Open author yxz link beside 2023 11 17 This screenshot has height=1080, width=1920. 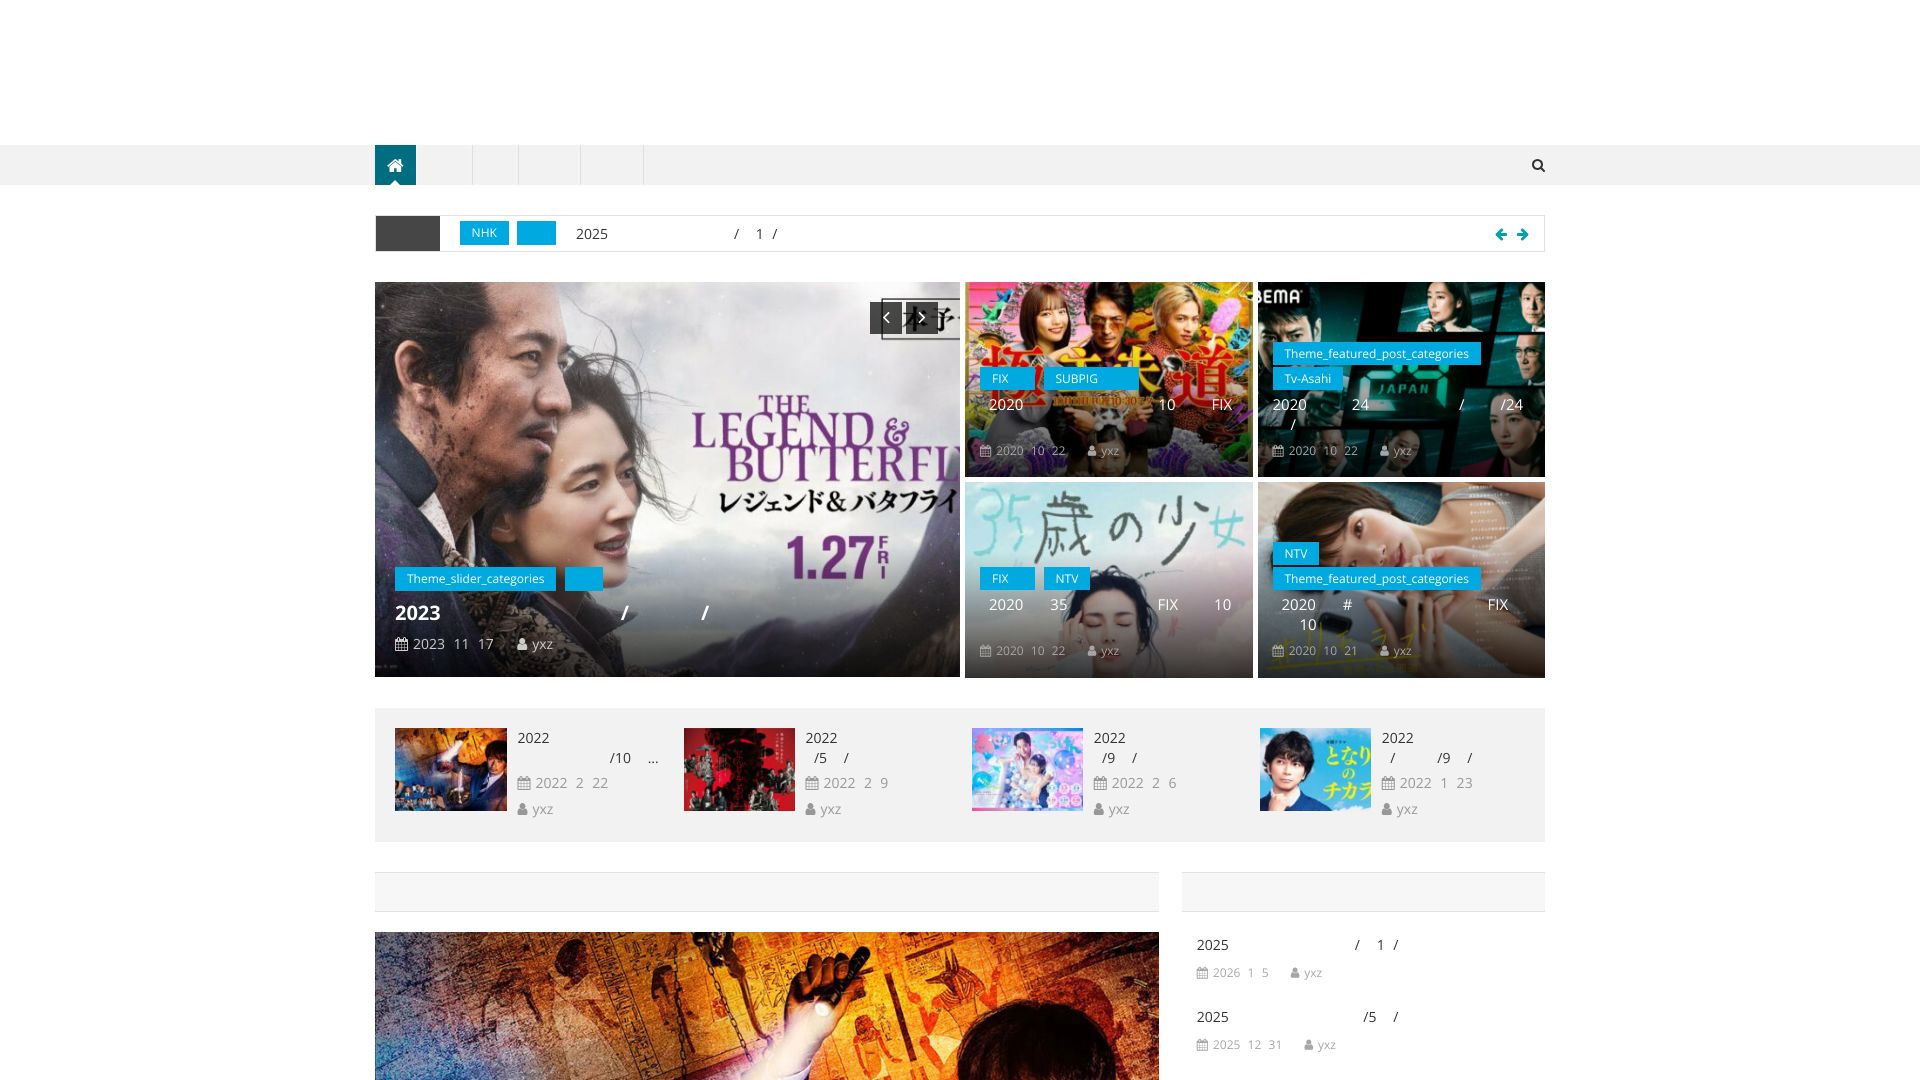click(x=542, y=644)
